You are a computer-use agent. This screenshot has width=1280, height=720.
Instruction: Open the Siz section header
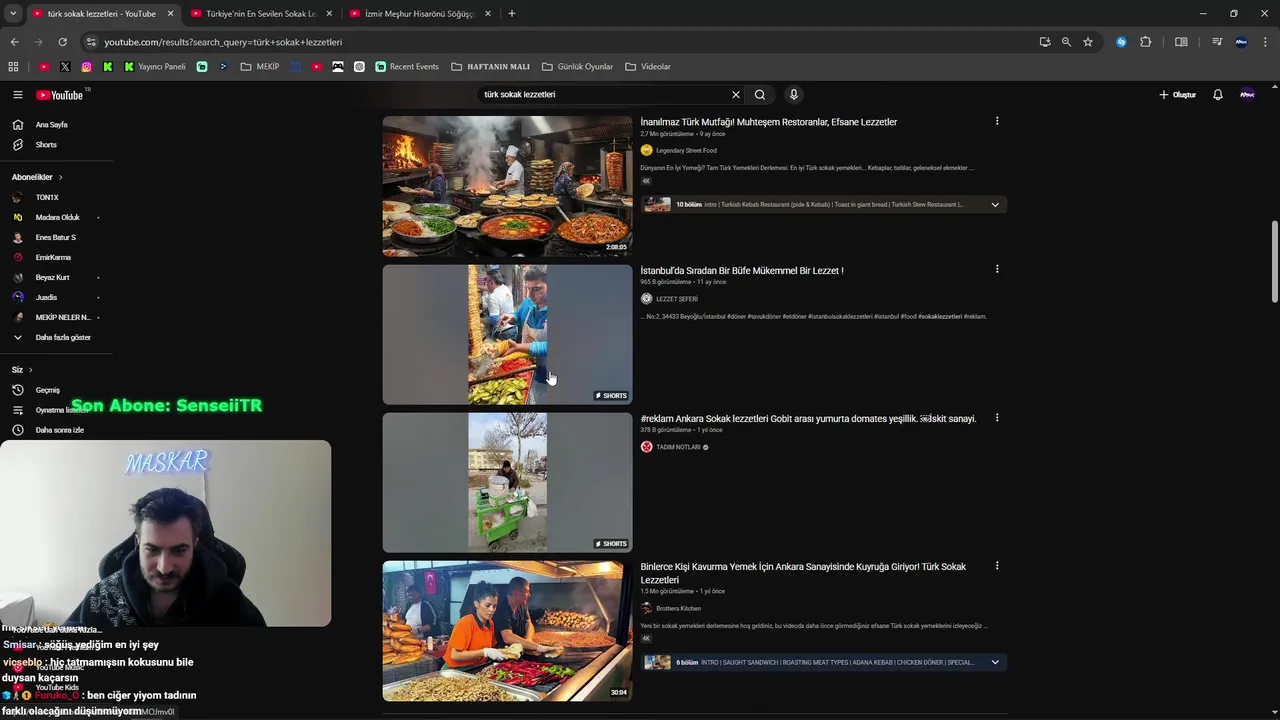[x=22, y=370]
